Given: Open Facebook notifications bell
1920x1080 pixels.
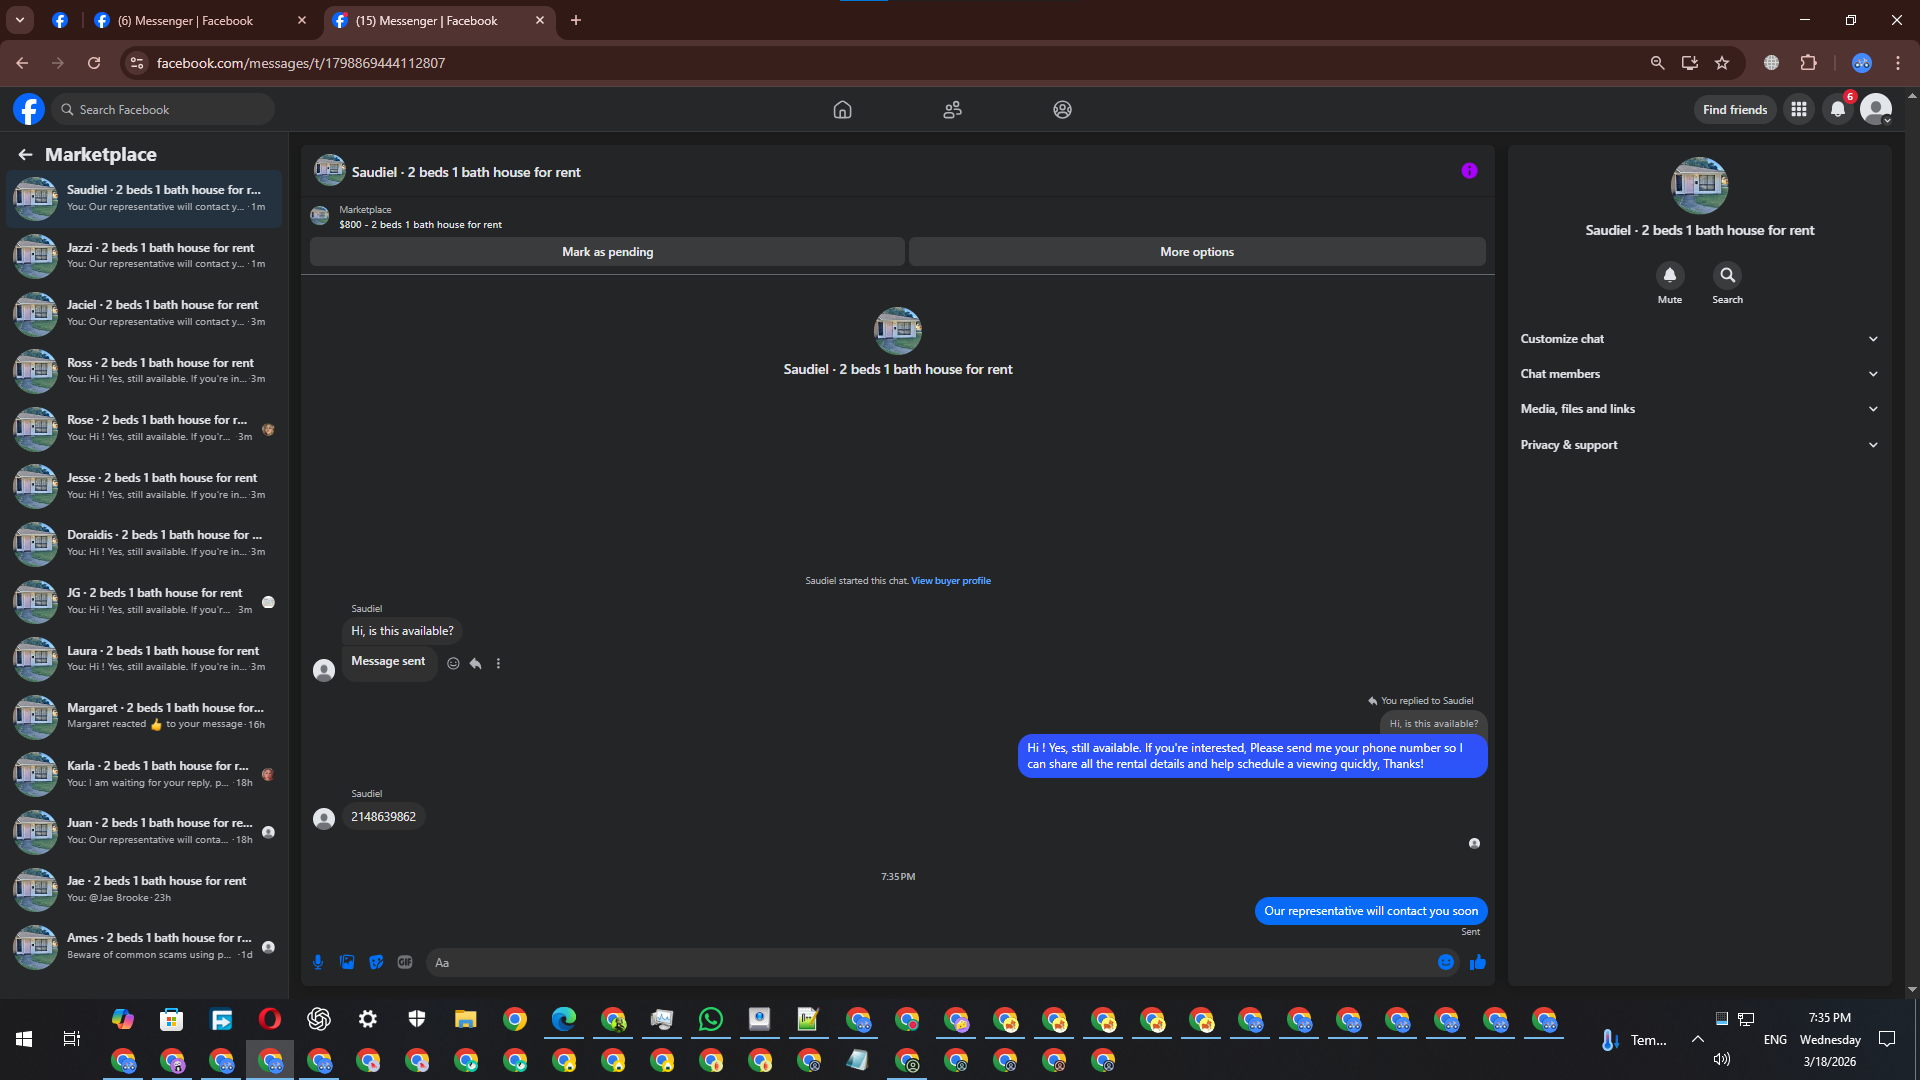Looking at the screenshot, I should click(x=1838, y=110).
